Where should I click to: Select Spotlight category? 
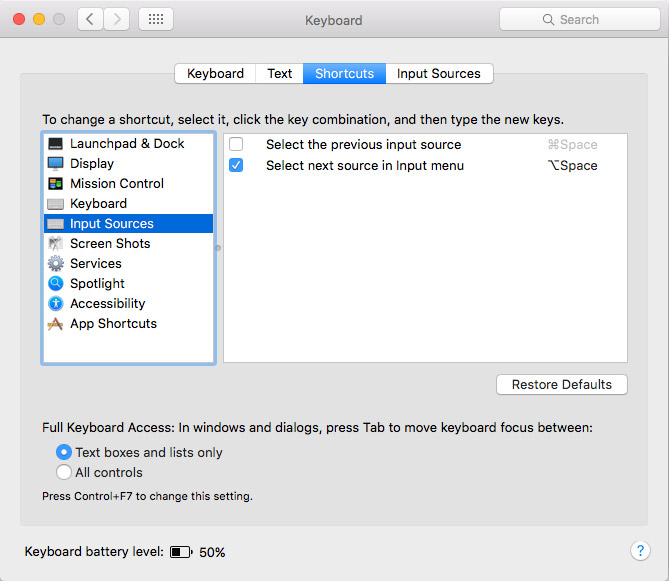(128, 284)
